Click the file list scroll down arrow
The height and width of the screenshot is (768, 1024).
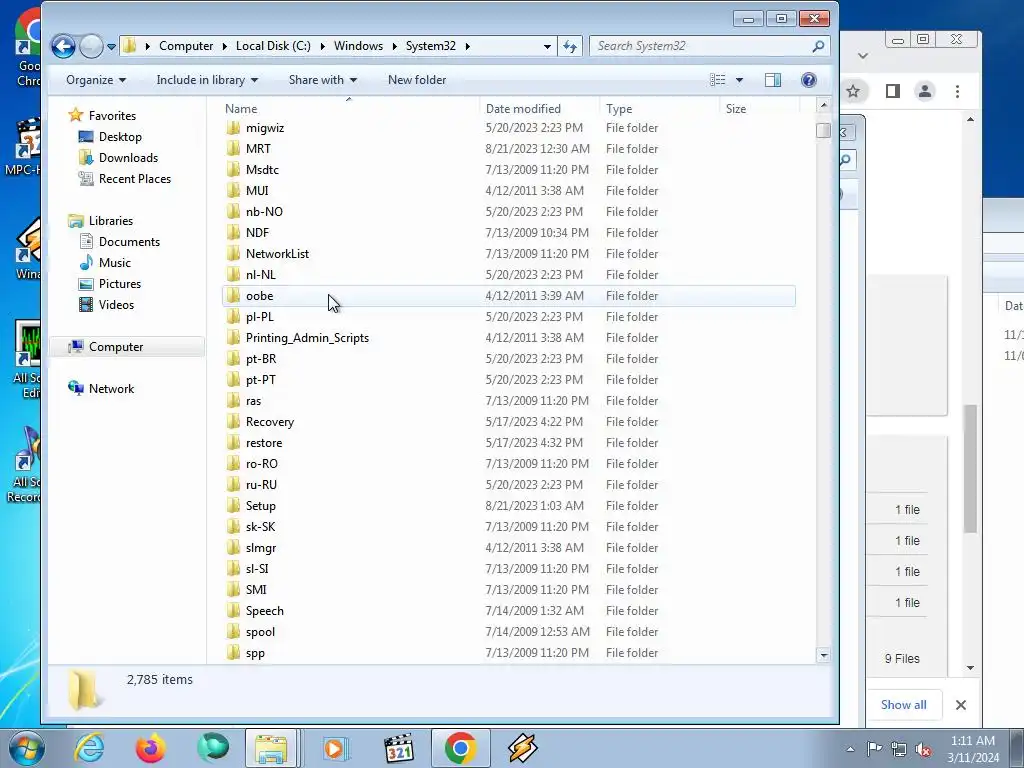[823, 655]
